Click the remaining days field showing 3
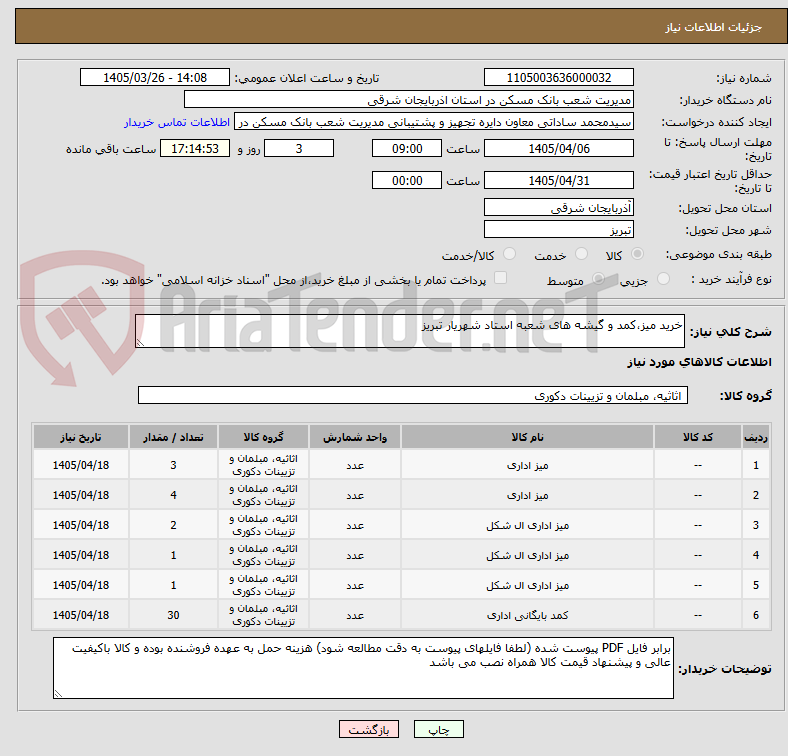This screenshot has width=788, height=756. 299,148
